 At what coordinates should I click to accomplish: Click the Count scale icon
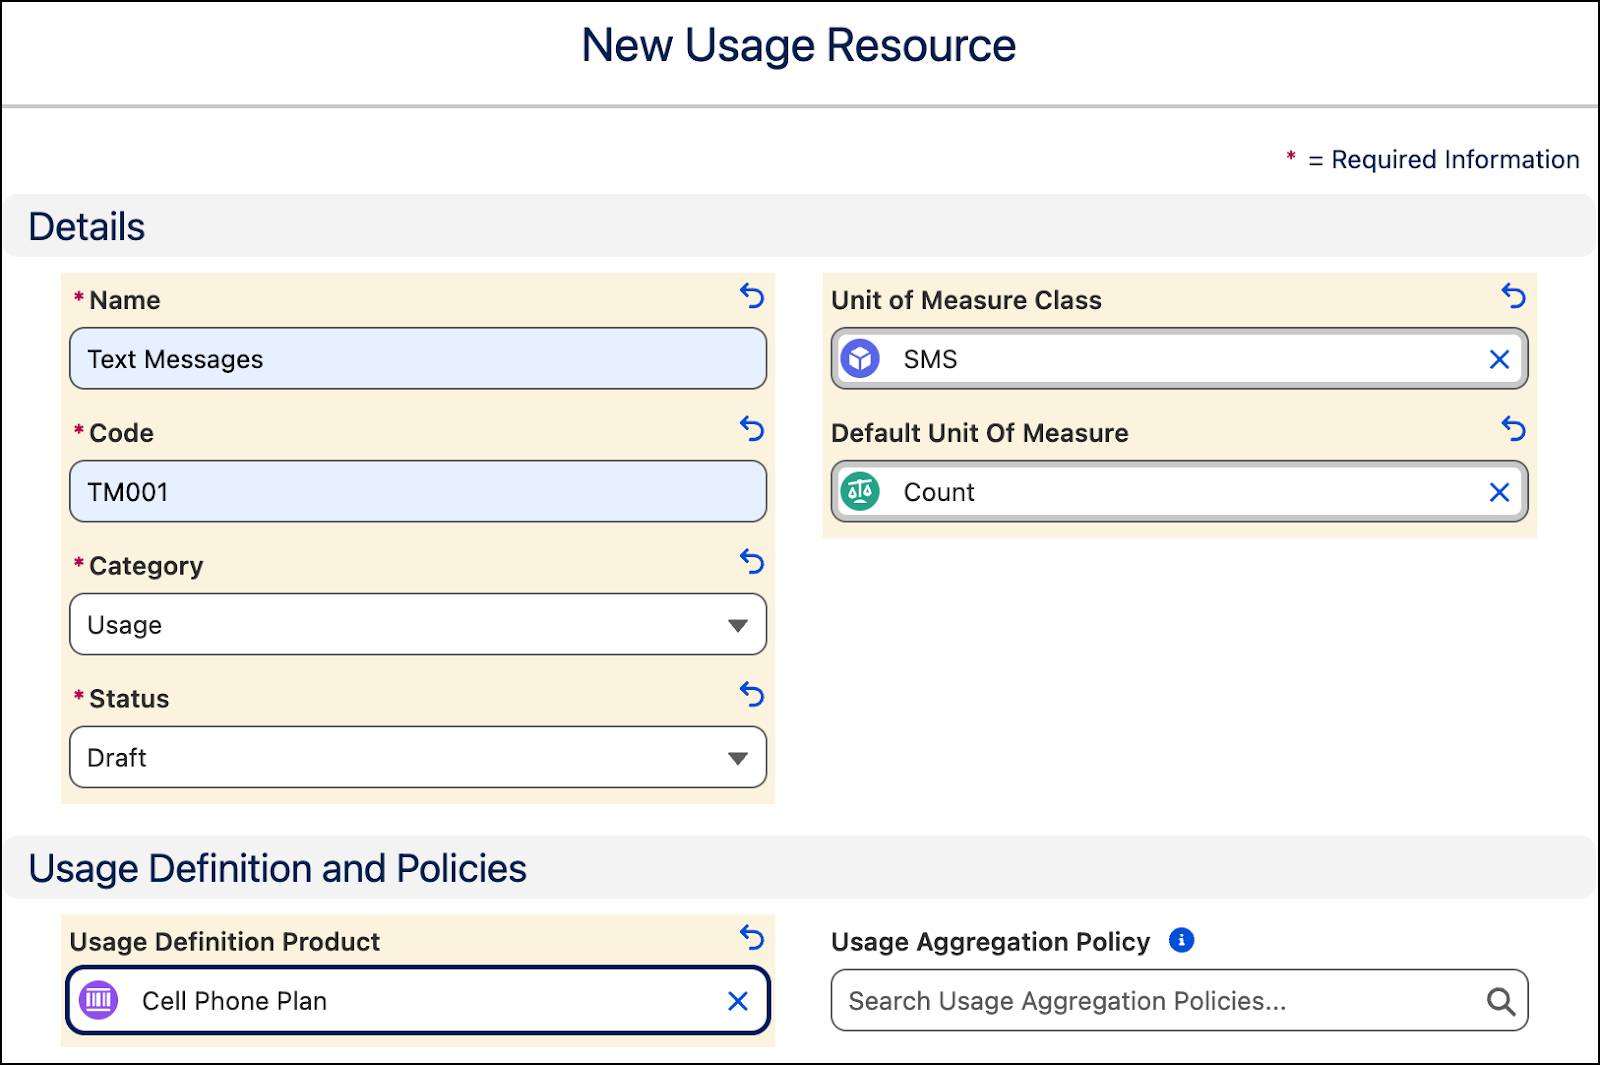click(x=860, y=491)
